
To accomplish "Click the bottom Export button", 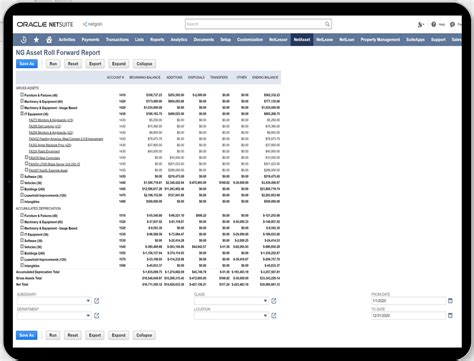I will click(x=95, y=335).
